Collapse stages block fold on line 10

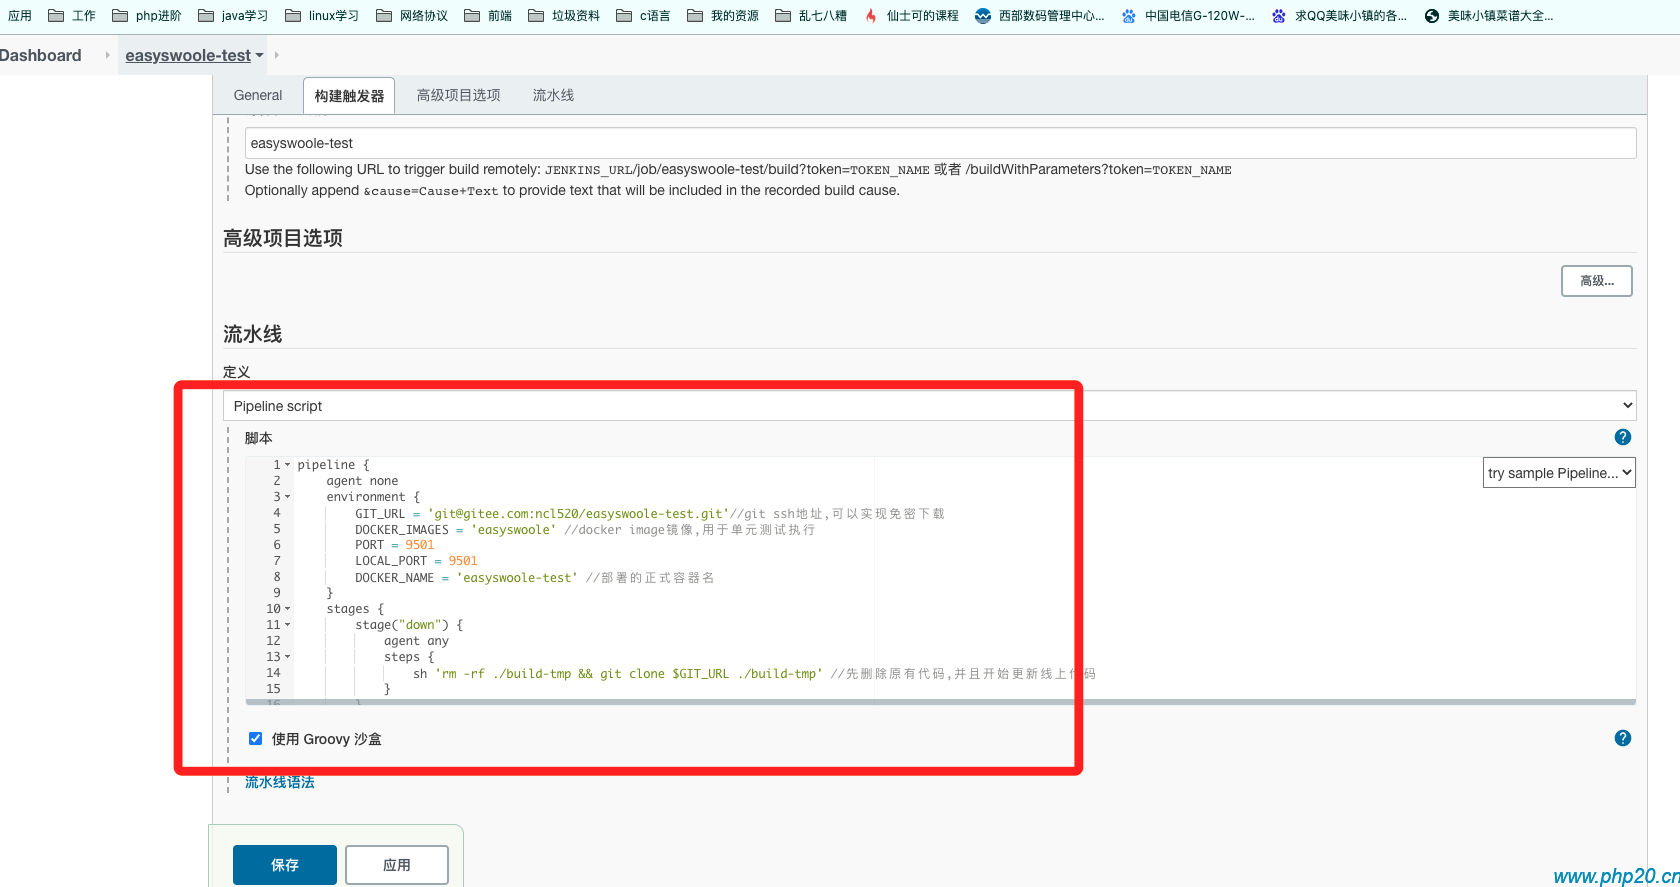288,609
